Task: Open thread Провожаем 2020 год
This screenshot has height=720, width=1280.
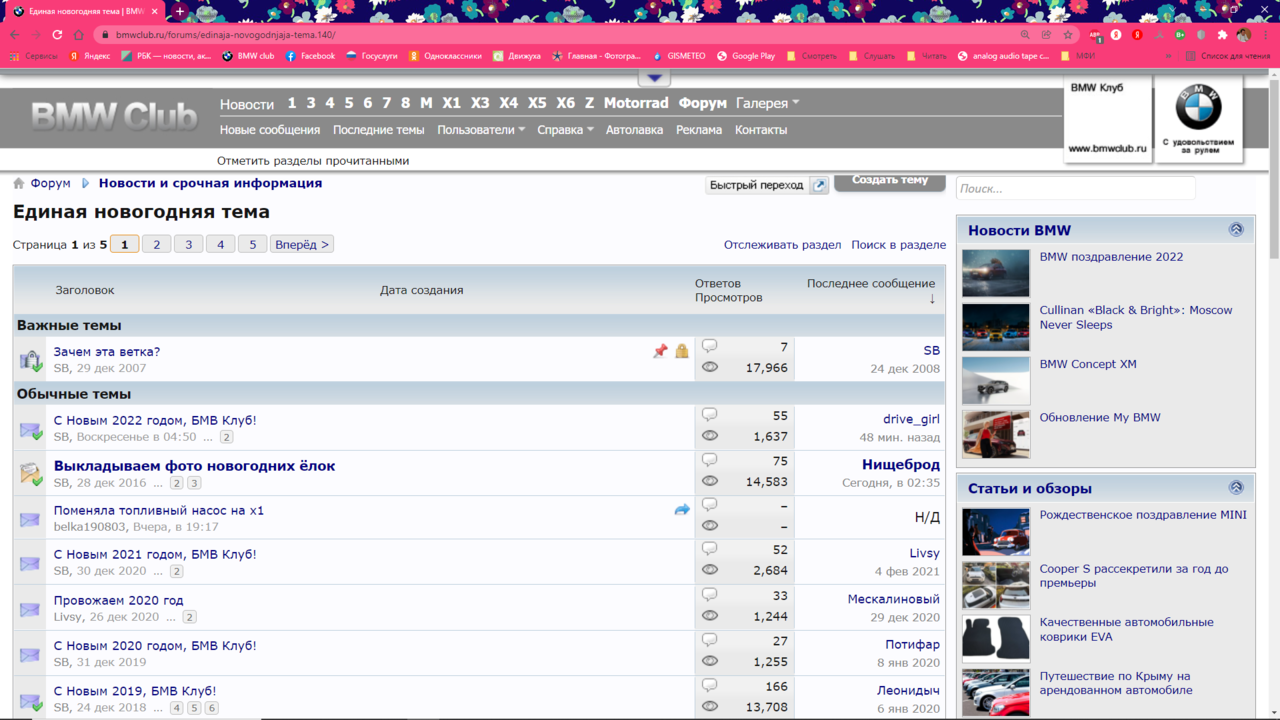Action: (118, 600)
